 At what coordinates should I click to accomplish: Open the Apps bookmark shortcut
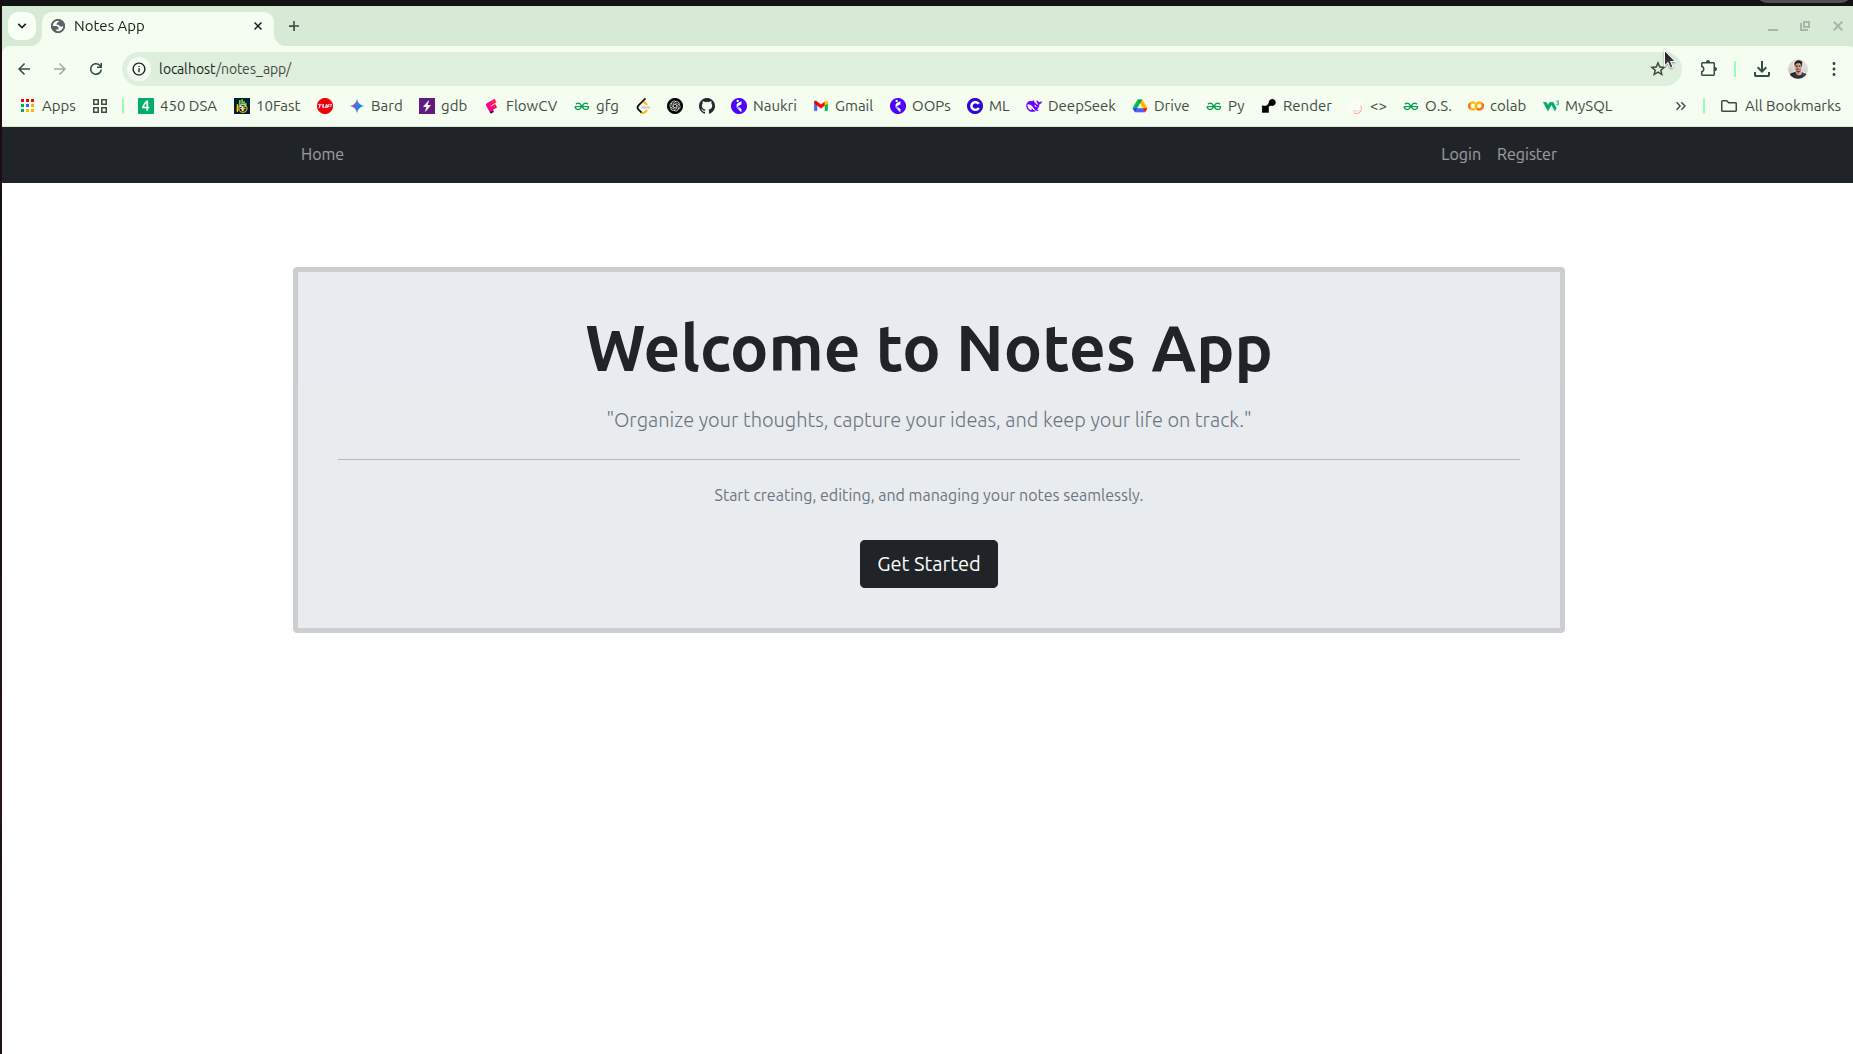click(48, 106)
